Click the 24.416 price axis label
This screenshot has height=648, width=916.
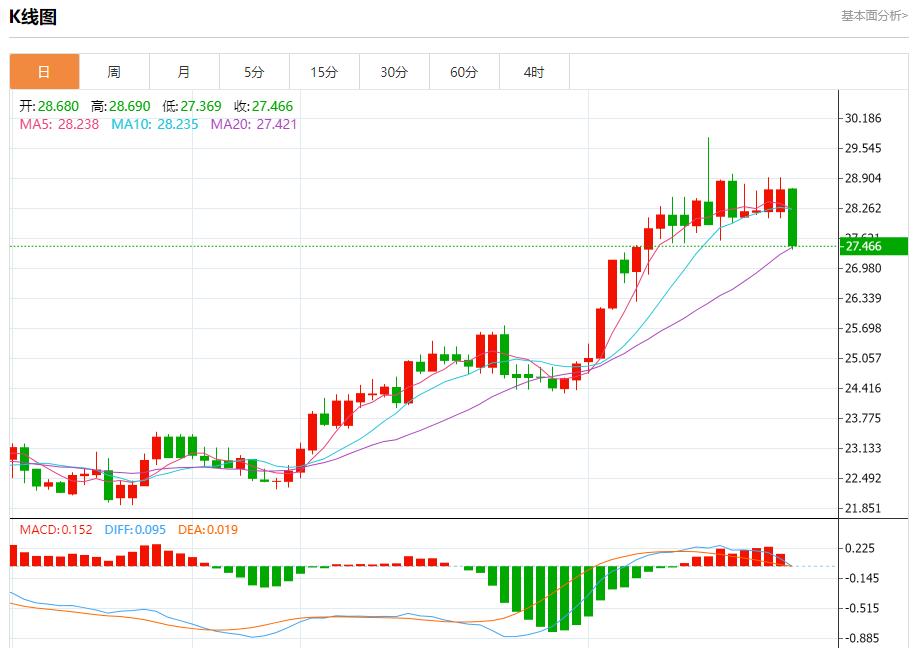pyautogui.click(x=863, y=389)
